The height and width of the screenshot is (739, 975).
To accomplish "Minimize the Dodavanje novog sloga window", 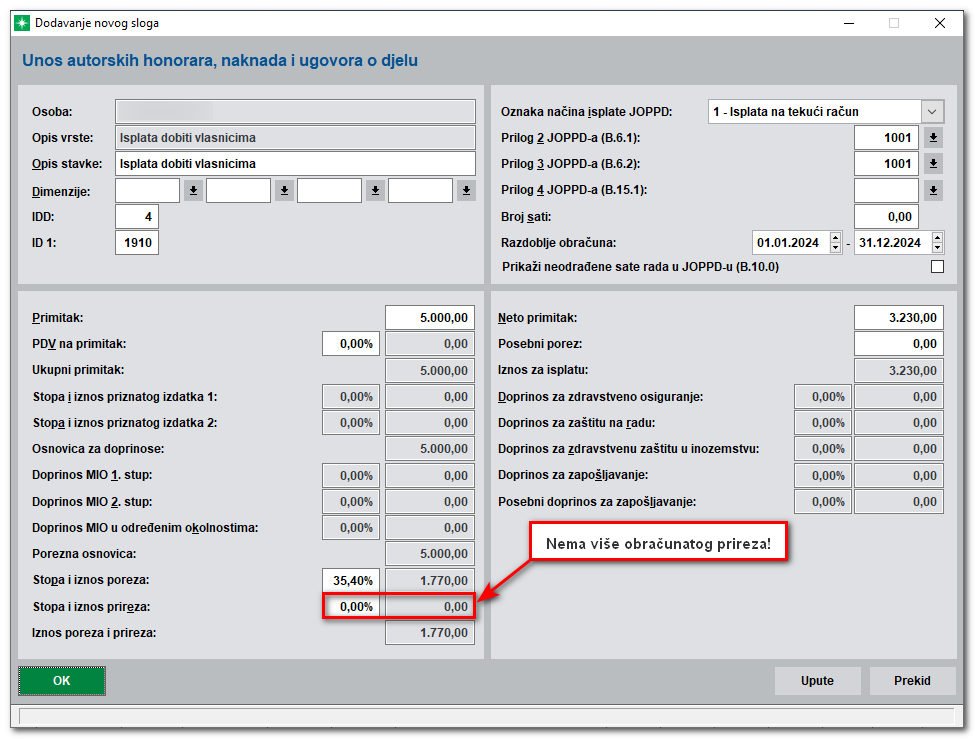I will point(849,23).
